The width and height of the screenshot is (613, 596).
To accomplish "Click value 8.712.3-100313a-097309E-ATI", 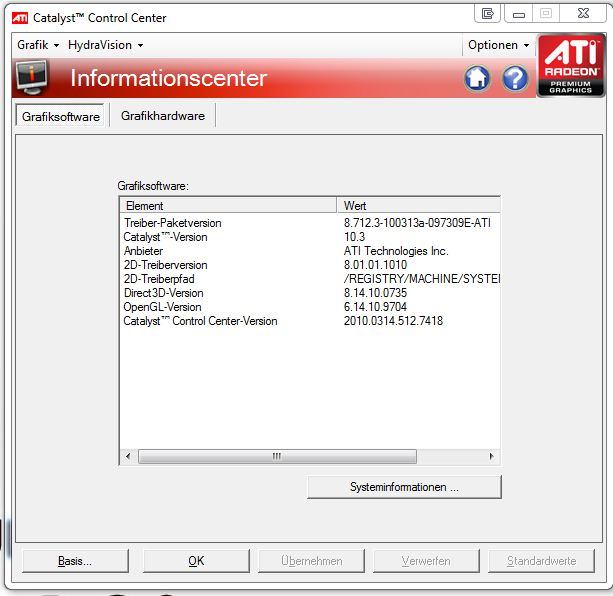I will point(417,223).
